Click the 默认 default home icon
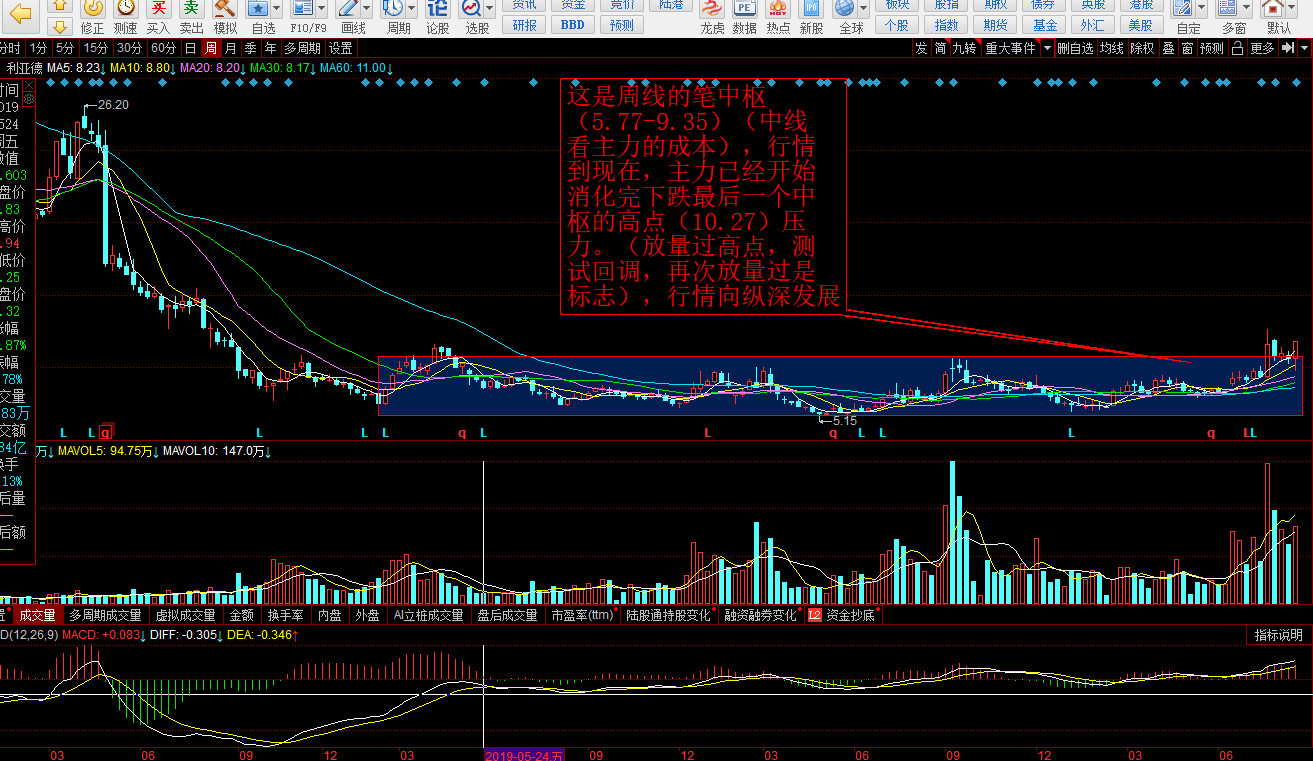Viewport: 1313px width, 761px height. click(1273, 8)
